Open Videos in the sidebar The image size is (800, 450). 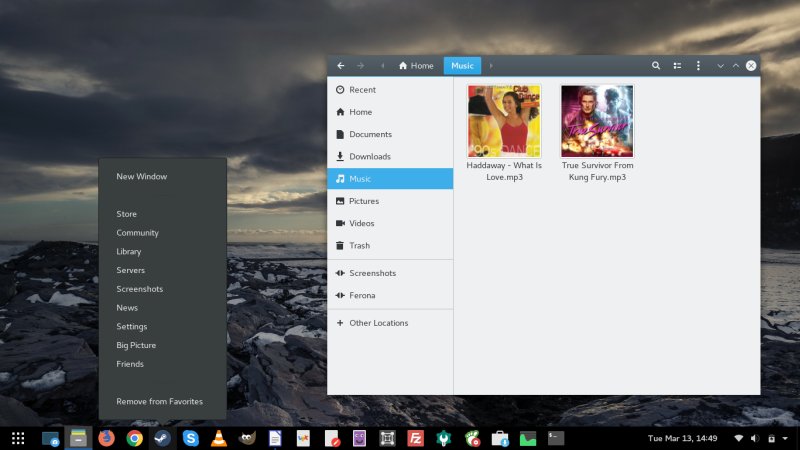(390, 223)
